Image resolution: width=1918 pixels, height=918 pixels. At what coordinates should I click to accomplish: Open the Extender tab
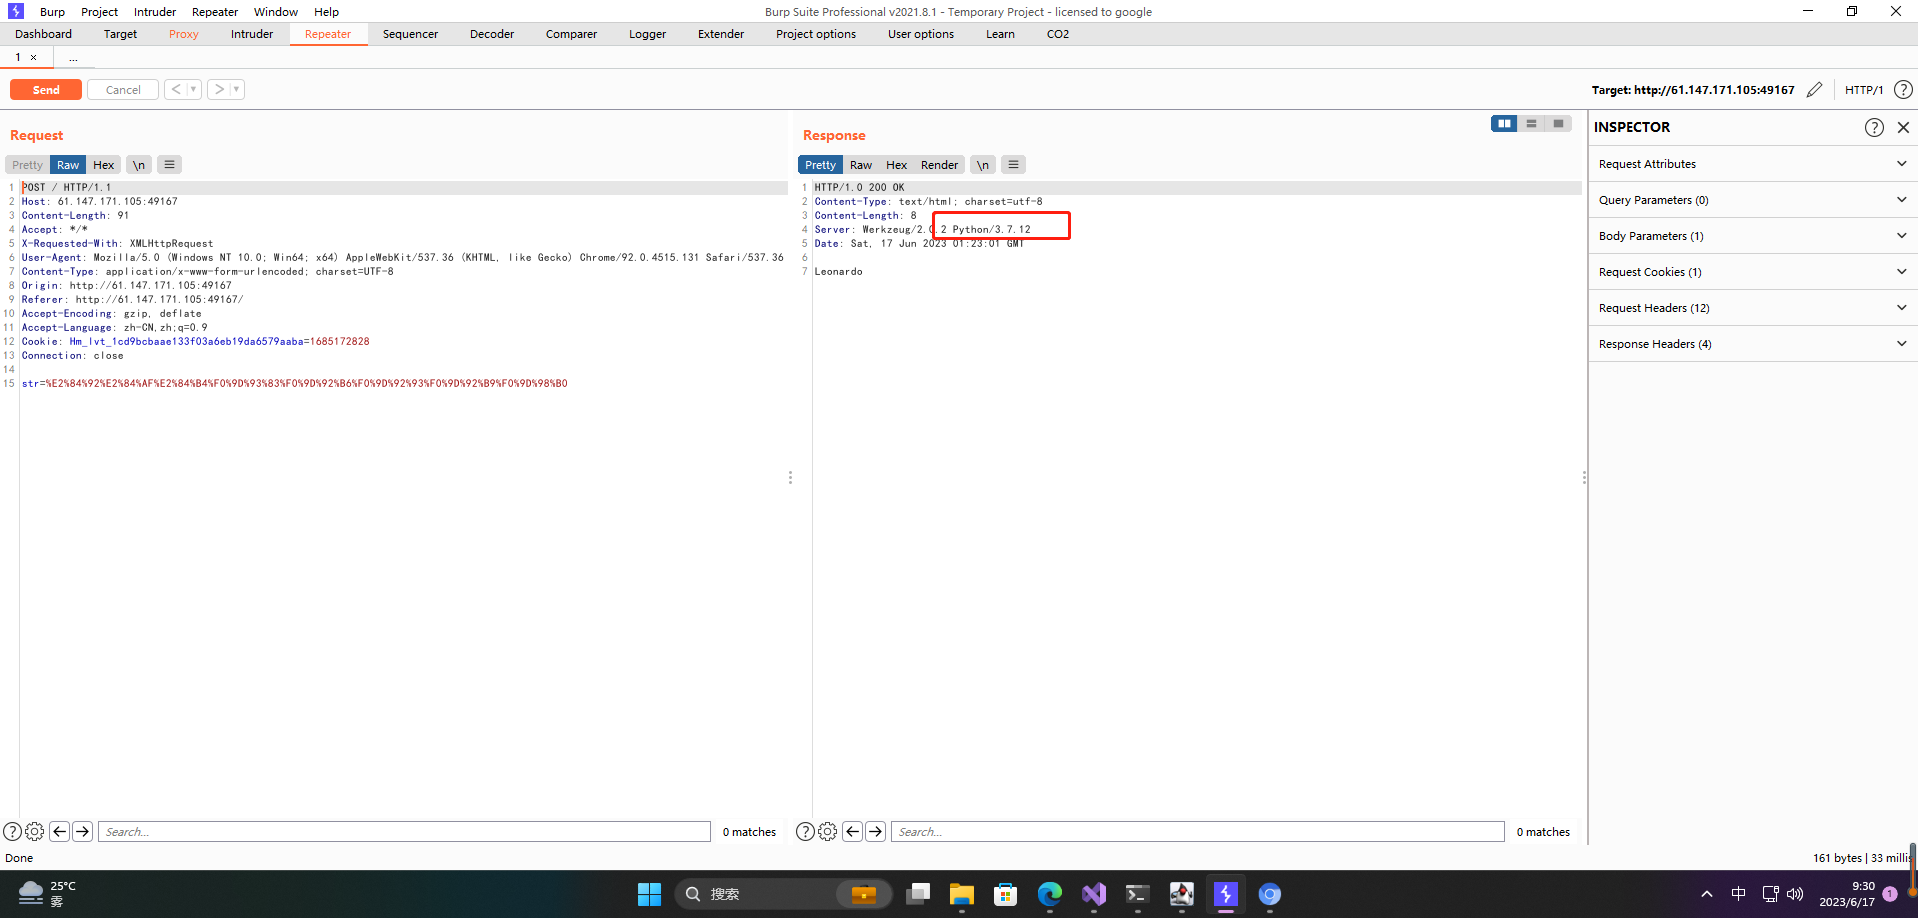[721, 34]
